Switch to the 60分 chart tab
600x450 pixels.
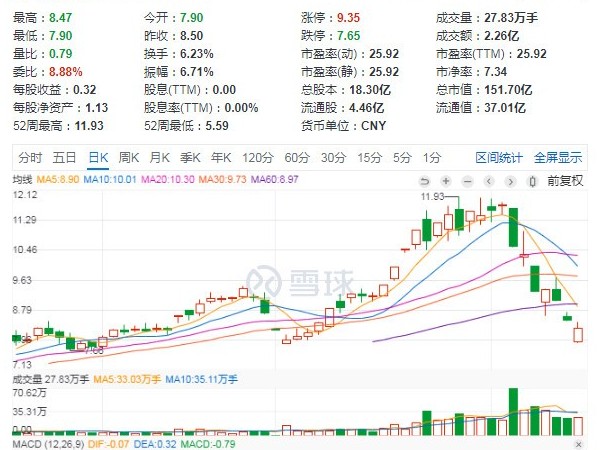(x=297, y=158)
